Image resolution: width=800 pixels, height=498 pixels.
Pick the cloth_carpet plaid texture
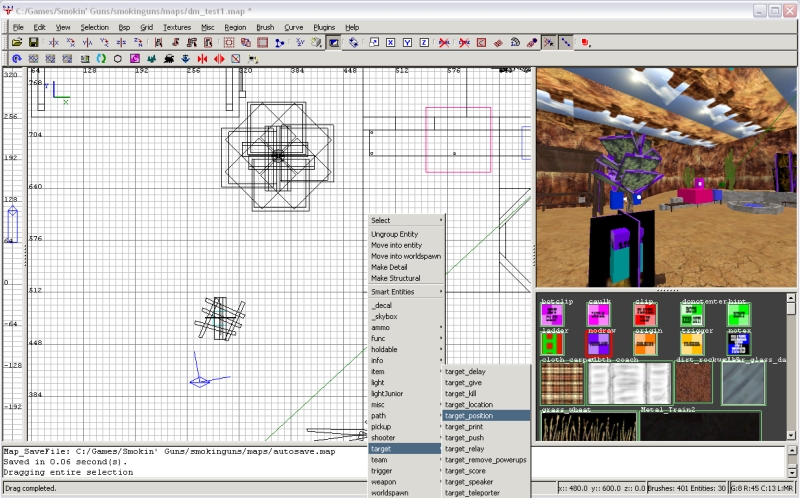point(562,383)
